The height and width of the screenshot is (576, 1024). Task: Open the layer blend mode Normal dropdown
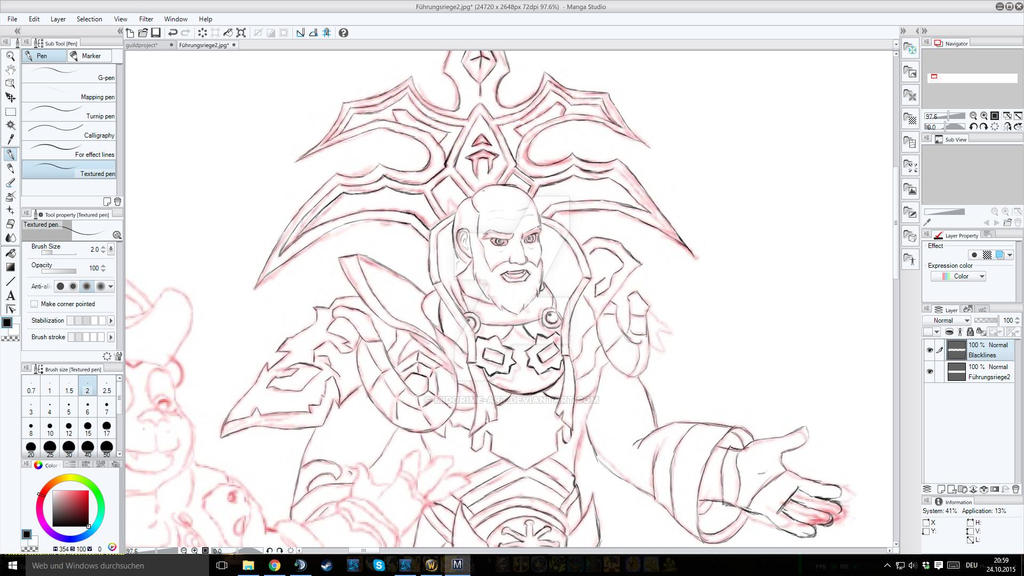tap(947, 320)
